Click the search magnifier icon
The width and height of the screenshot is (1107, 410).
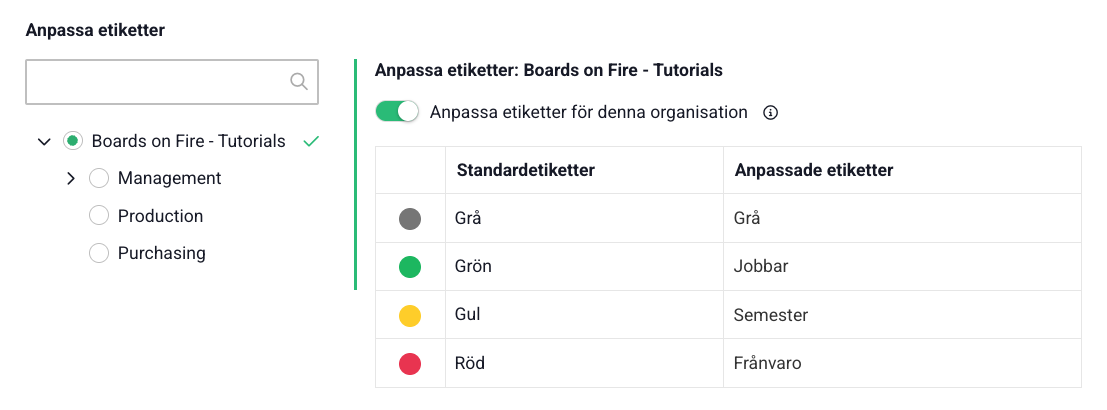click(298, 82)
